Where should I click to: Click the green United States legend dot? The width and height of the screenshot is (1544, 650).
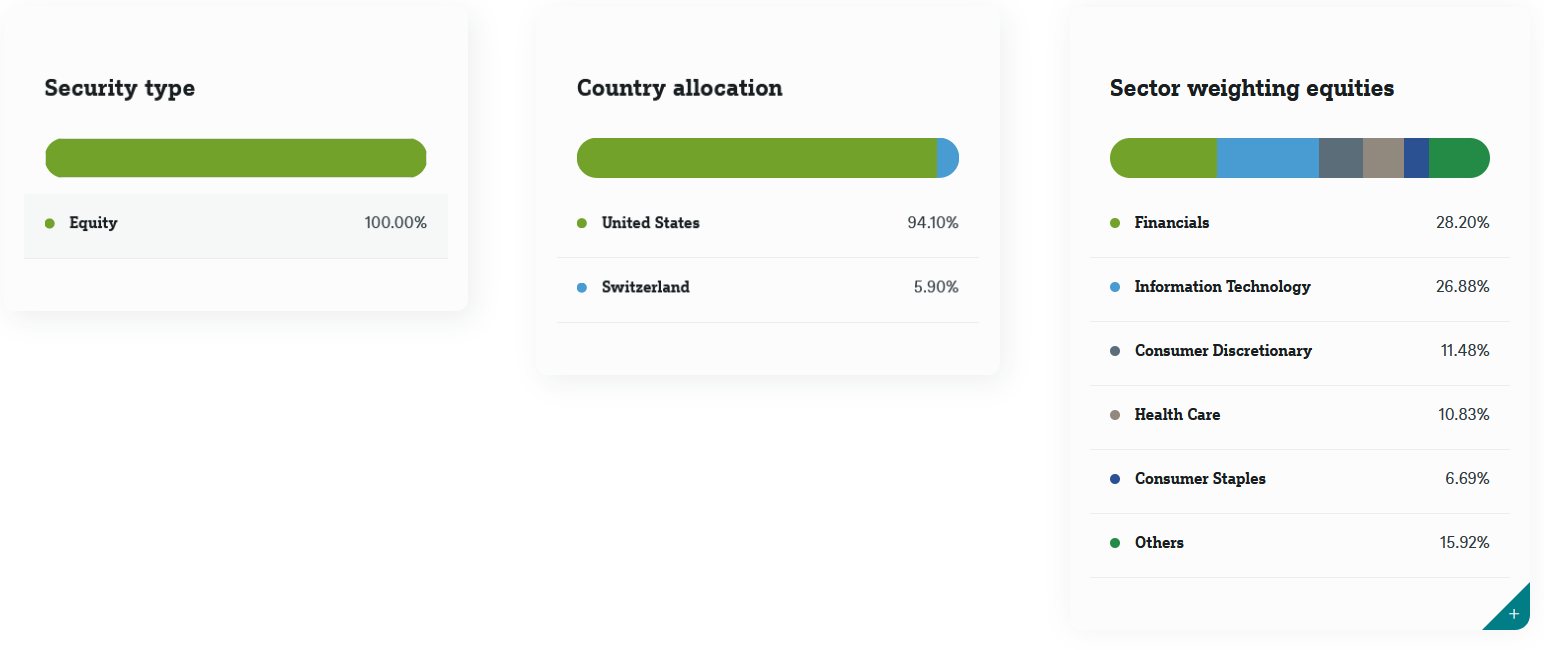point(582,223)
